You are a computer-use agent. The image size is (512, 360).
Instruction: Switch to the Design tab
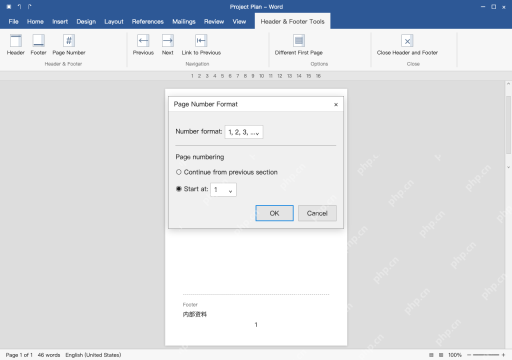click(x=86, y=22)
